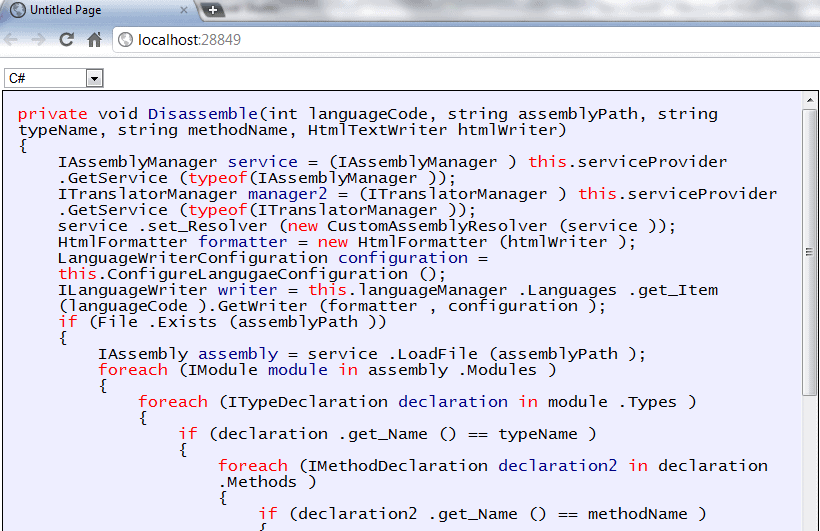Click the scrollbar up arrow in code pane
Viewport: 820px width, 531px height.
pyautogui.click(x=810, y=100)
